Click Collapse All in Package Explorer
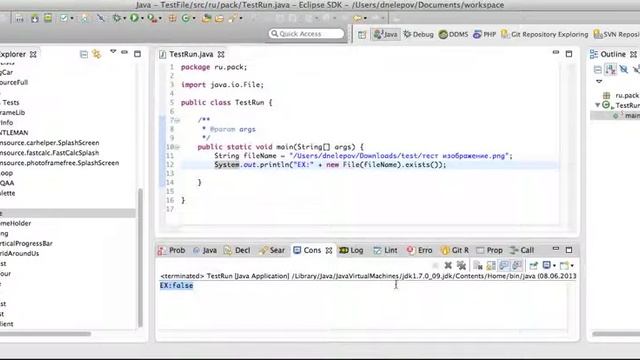Viewport: 640px width, 360px height. click(x=84, y=54)
